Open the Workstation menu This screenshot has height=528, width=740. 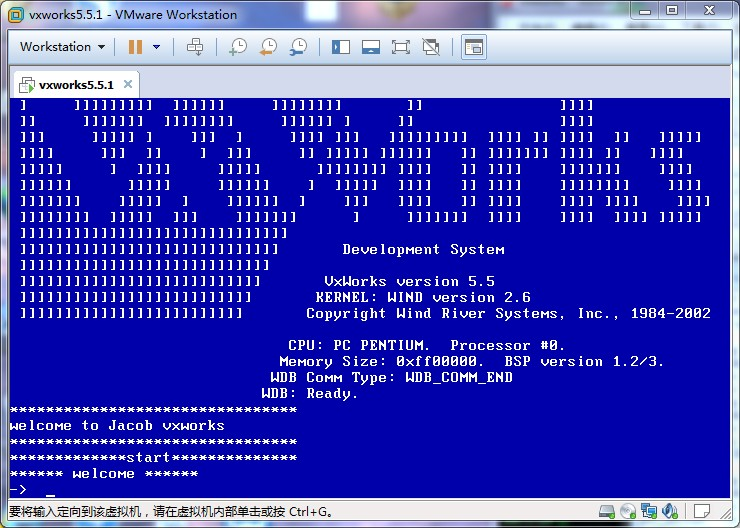62,47
